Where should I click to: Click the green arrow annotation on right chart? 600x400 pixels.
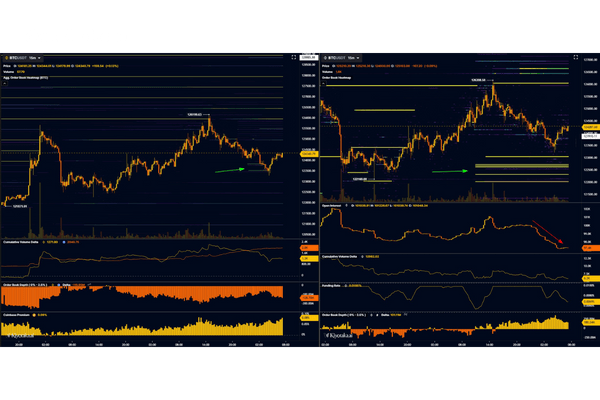pyautogui.click(x=452, y=171)
